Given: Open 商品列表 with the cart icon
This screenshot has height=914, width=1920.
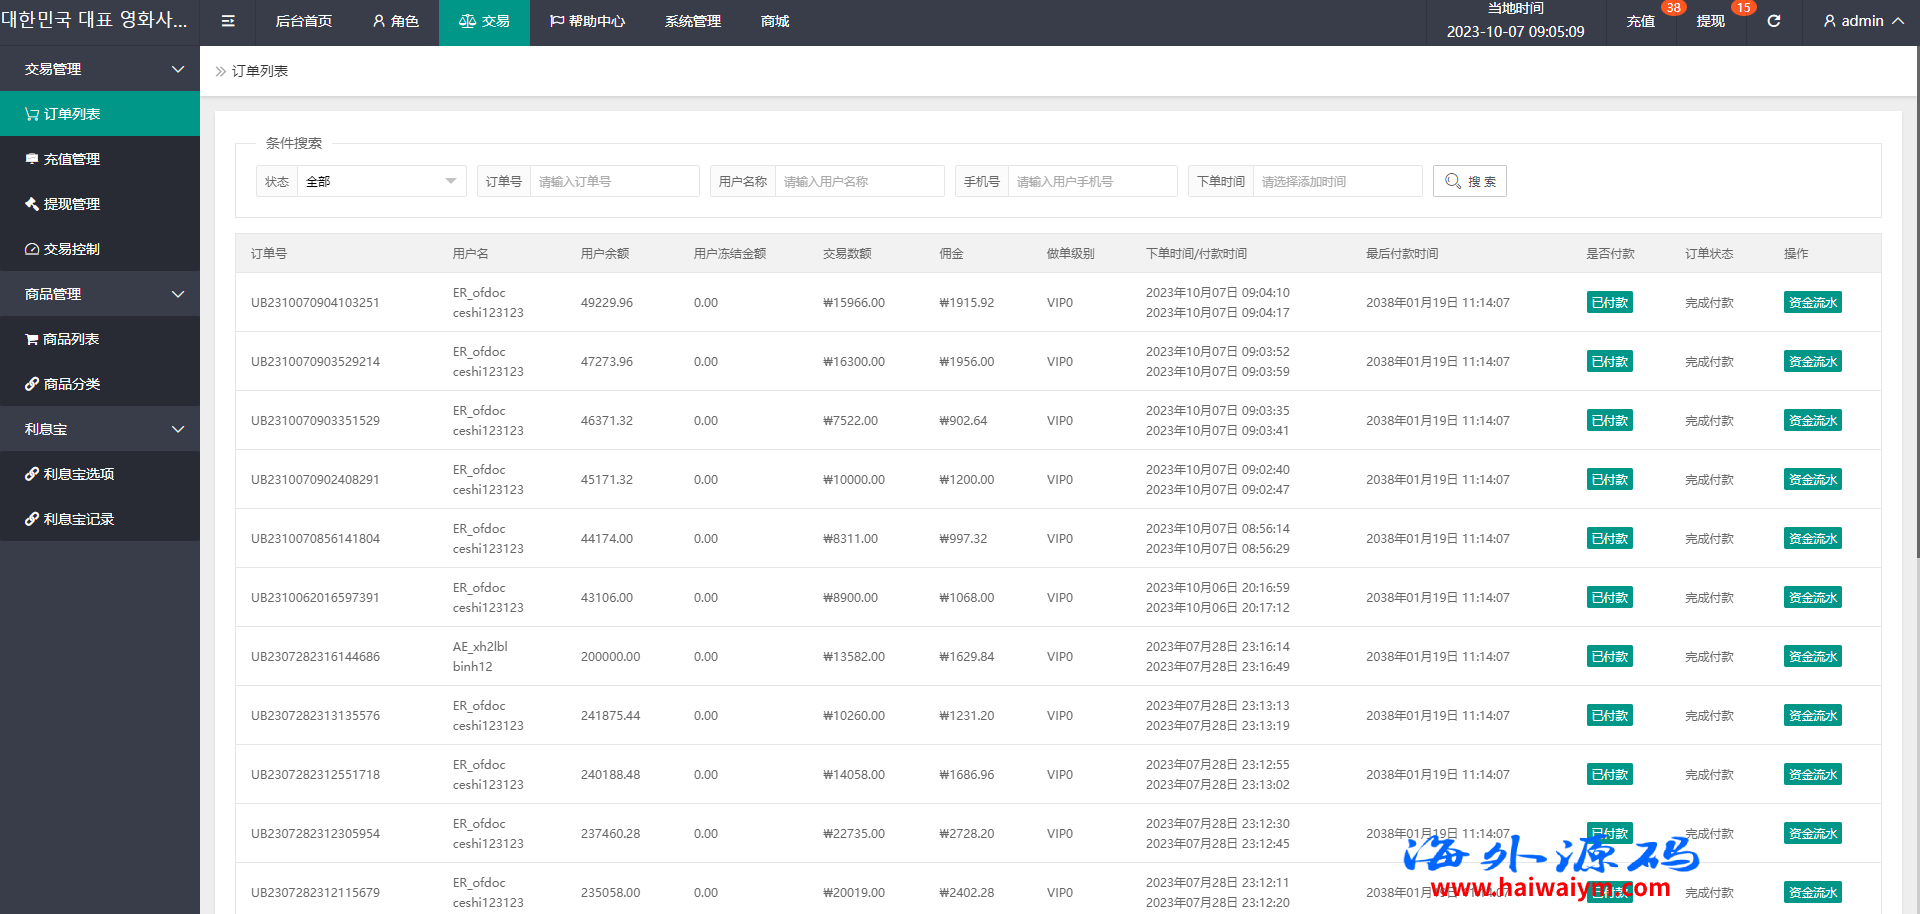Looking at the screenshot, I should [x=70, y=339].
